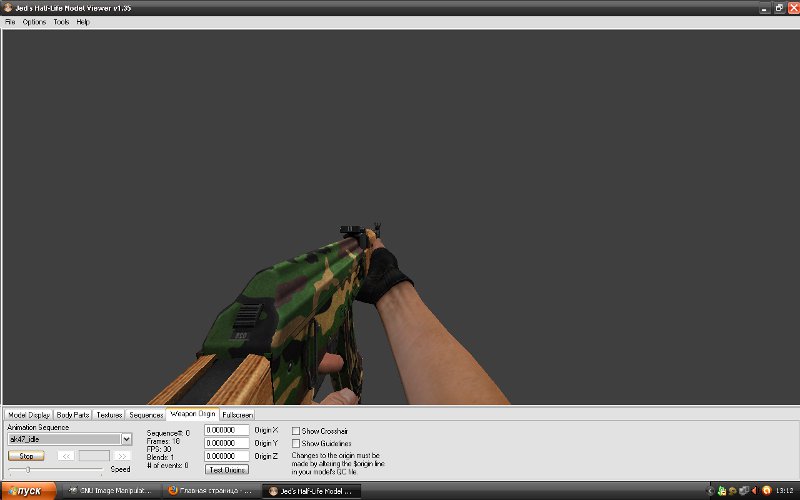Screen dimensions: 800x500
Task: Click the animation Speed slider
Action: pos(55,469)
